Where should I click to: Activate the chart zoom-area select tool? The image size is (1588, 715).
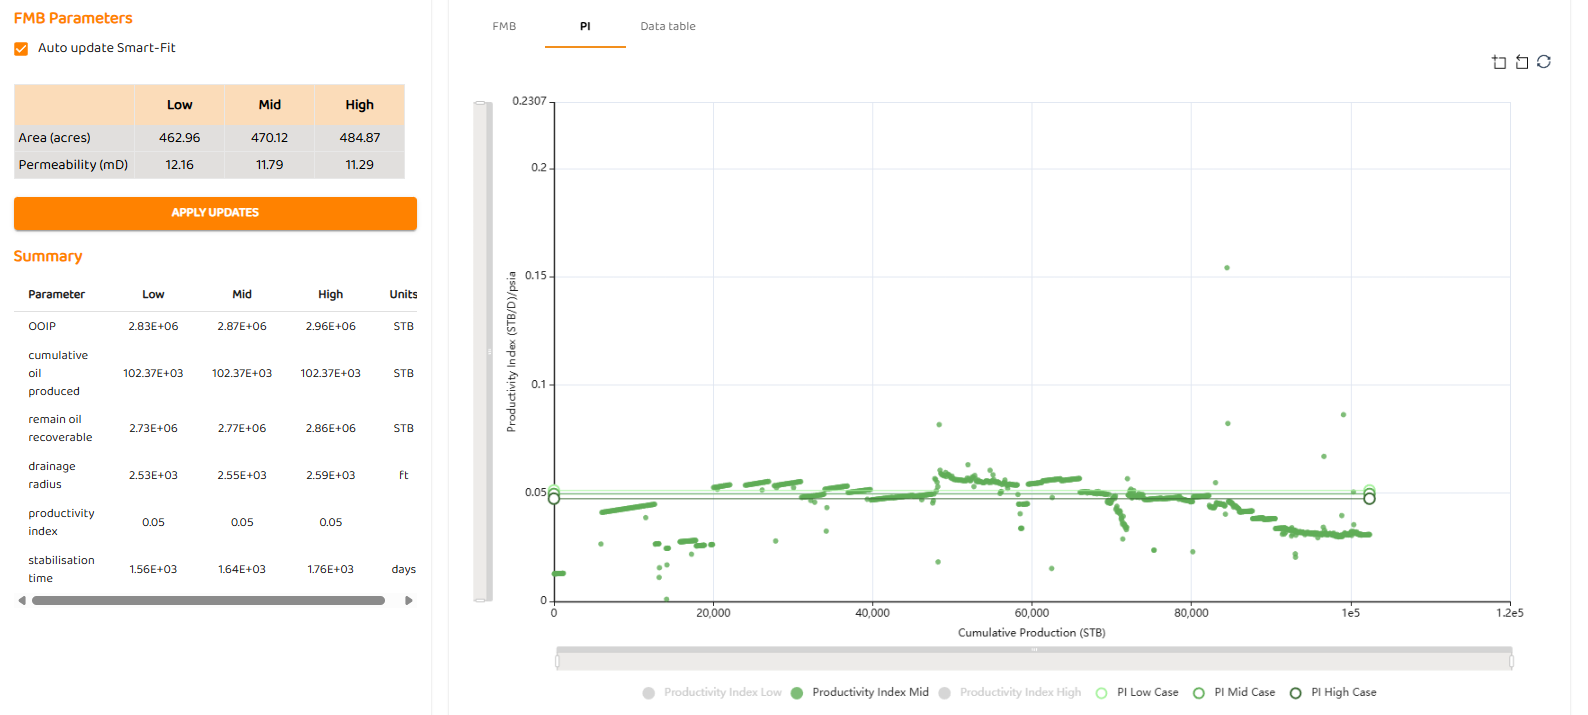point(1498,62)
